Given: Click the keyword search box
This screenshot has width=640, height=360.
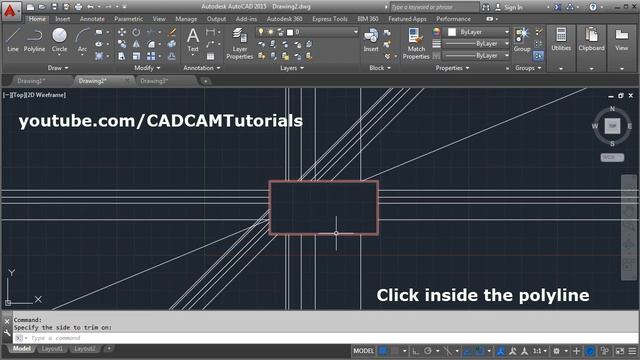Looking at the screenshot, I should click(434, 7).
